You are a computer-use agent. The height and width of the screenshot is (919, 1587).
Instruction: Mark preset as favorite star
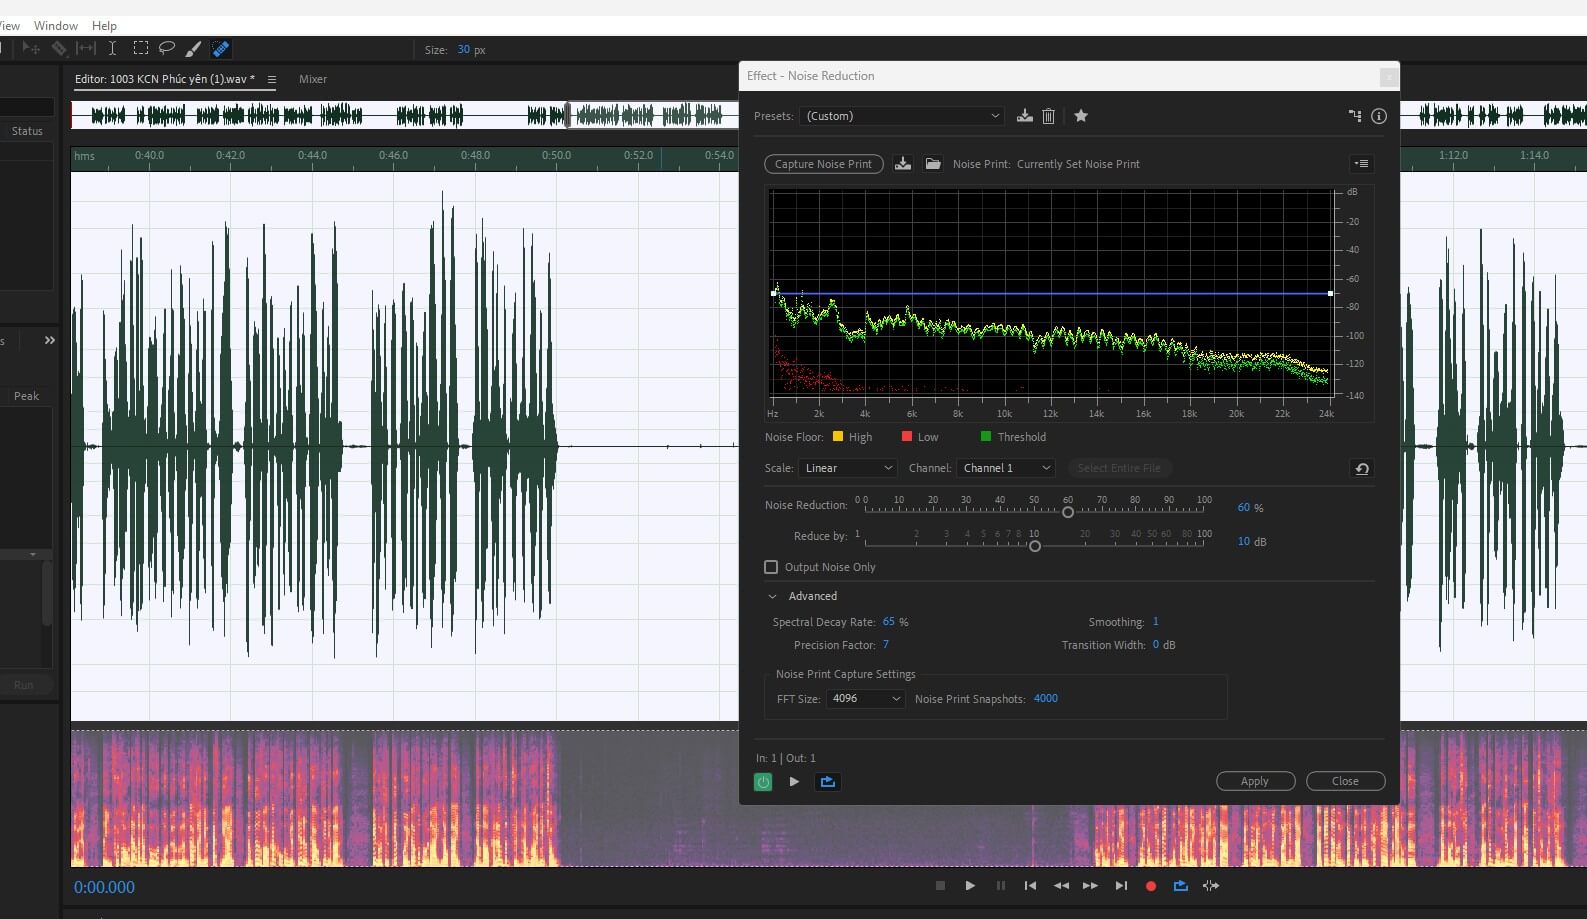[x=1081, y=116]
